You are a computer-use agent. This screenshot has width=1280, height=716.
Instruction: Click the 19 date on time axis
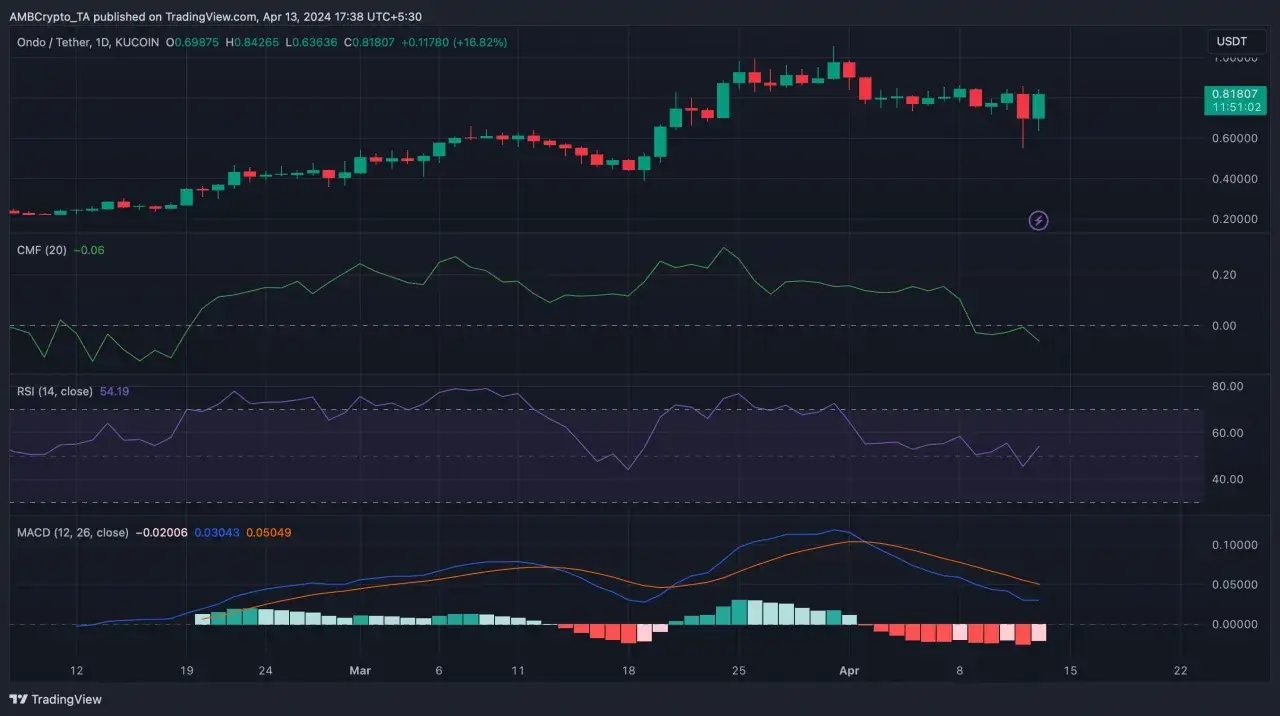click(186, 670)
